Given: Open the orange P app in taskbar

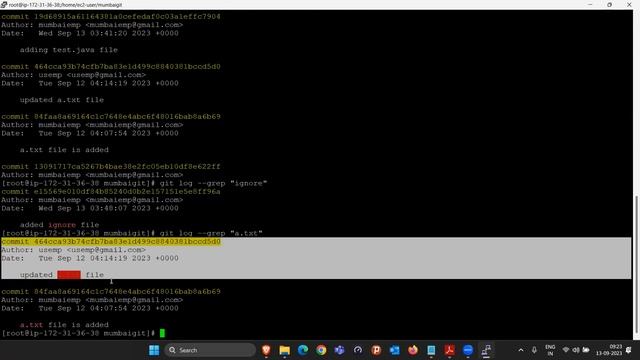Looking at the screenshot, I should 376,350.
